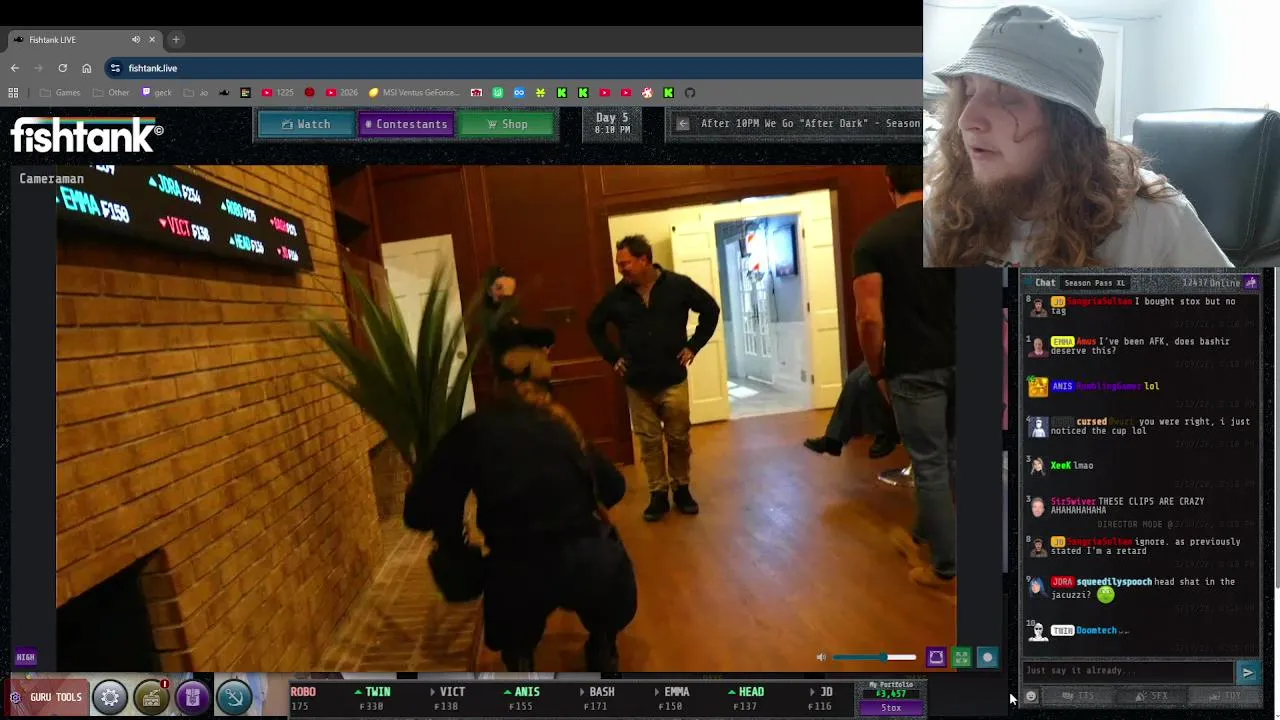Select the ROBO stock
1280x720 pixels.
[x=303, y=698]
